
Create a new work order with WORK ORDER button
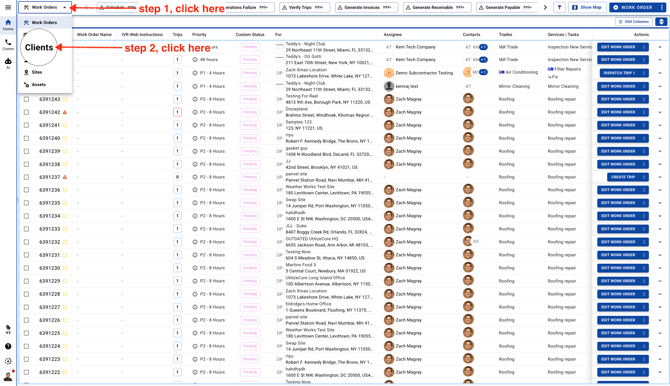tap(633, 7)
